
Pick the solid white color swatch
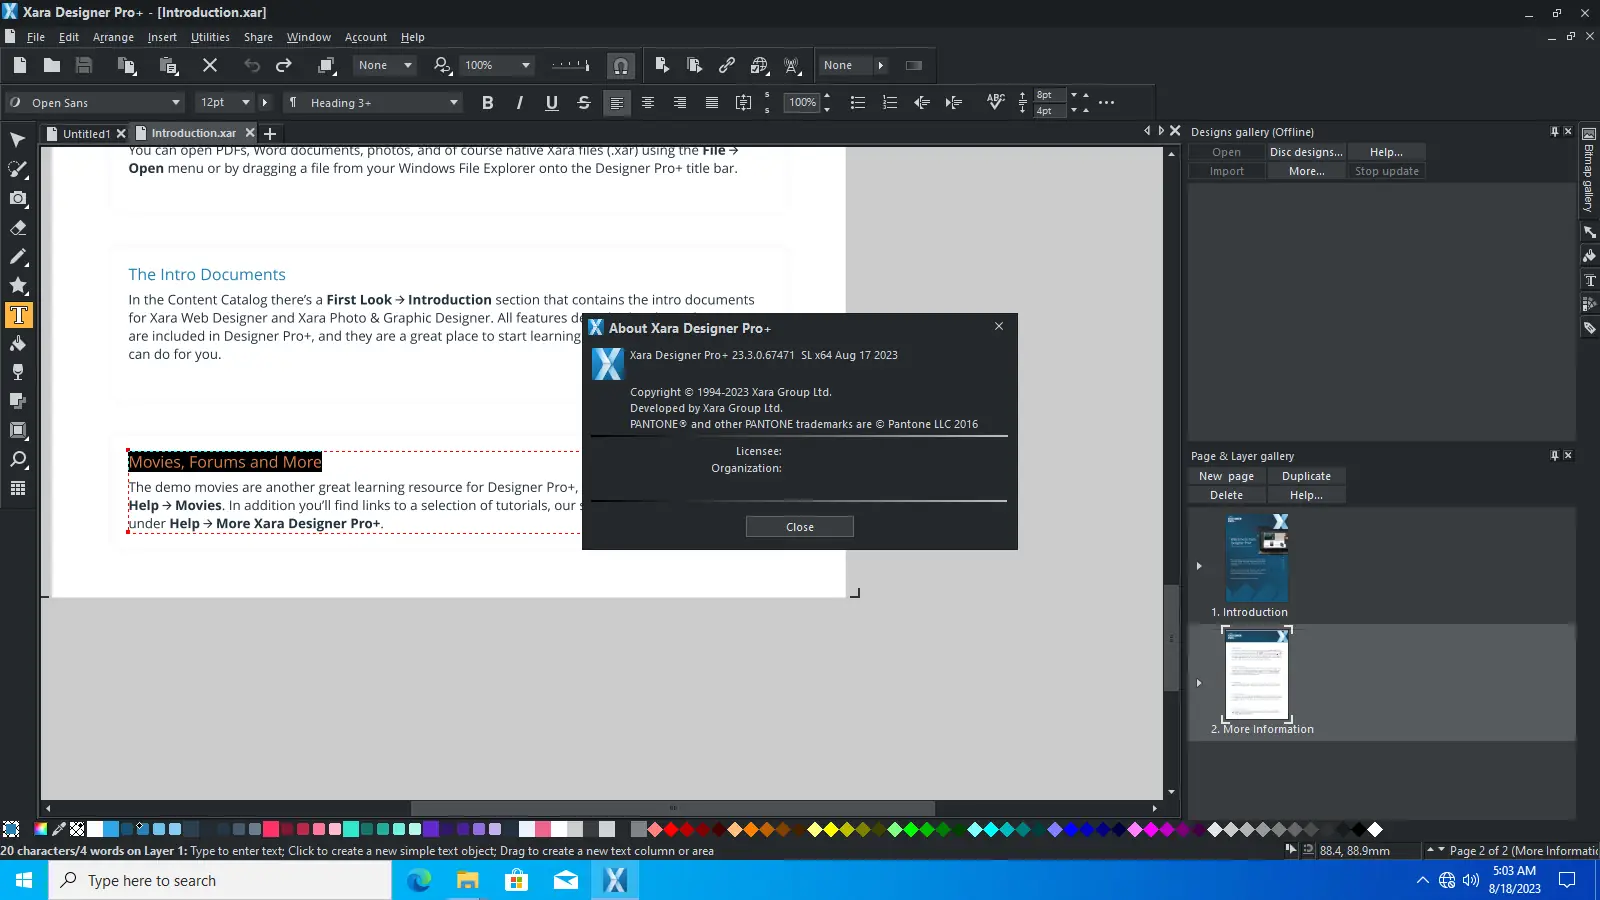coord(95,829)
